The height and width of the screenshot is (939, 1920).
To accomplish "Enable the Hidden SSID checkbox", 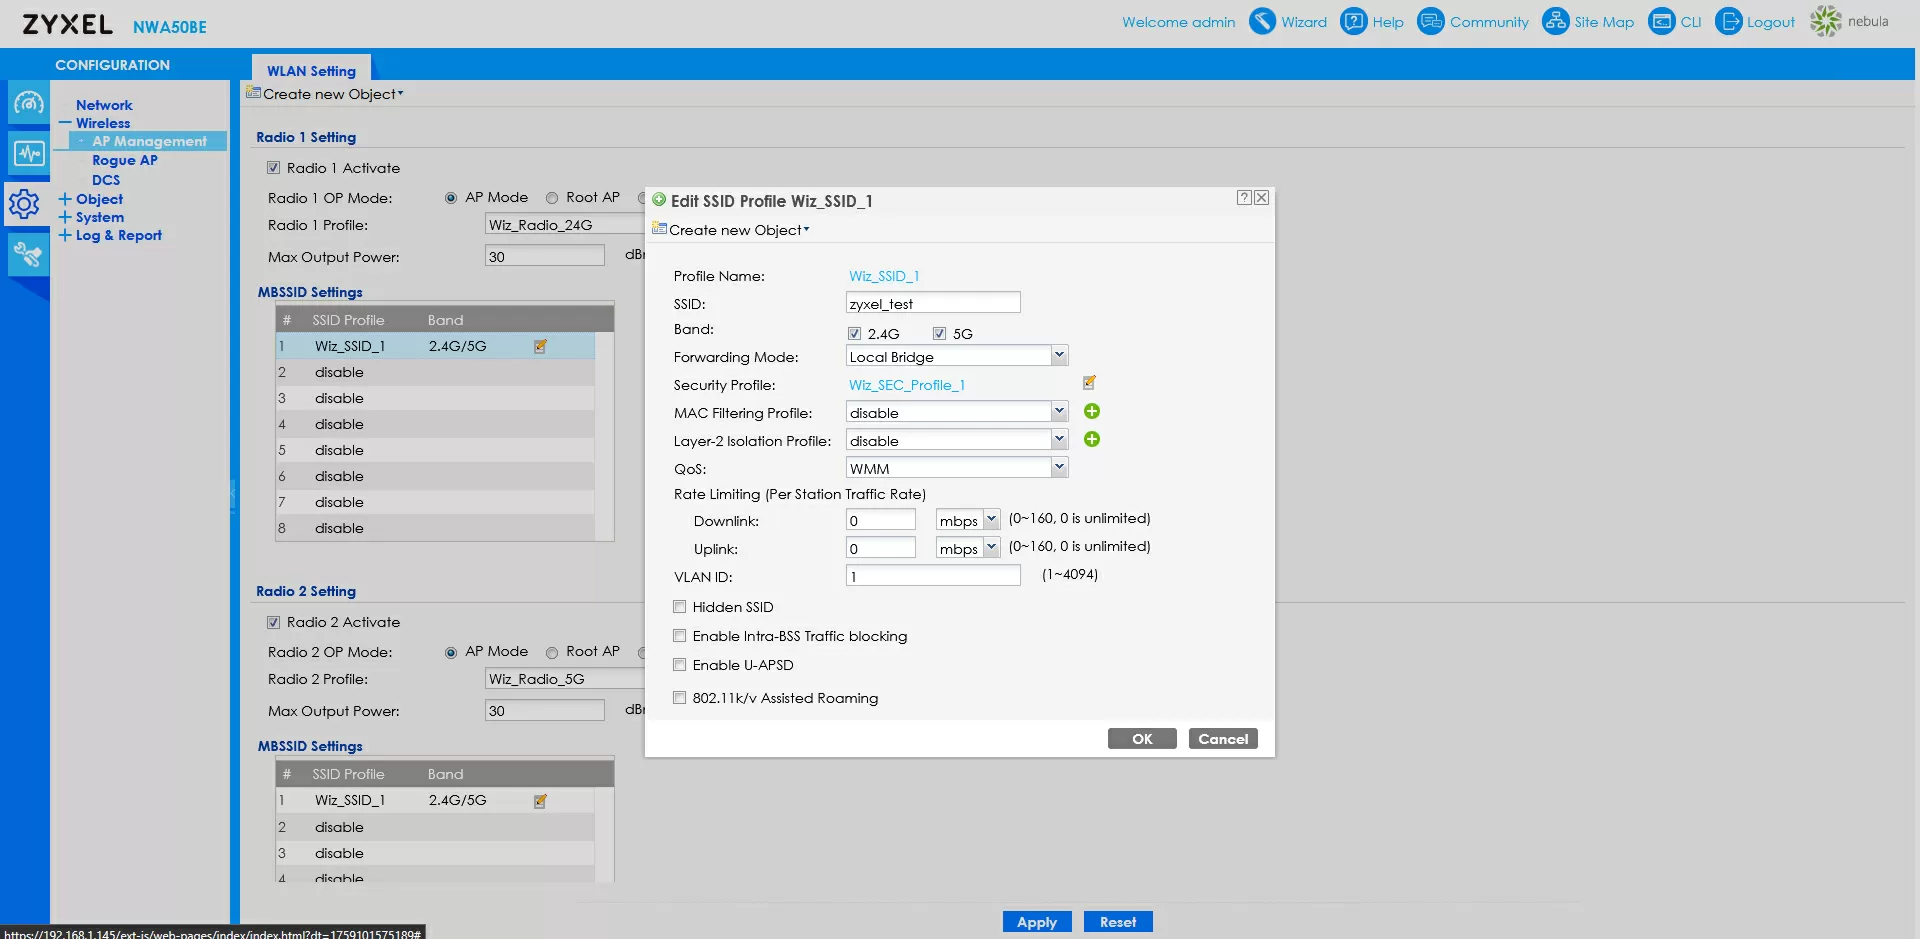I will point(680,607).
